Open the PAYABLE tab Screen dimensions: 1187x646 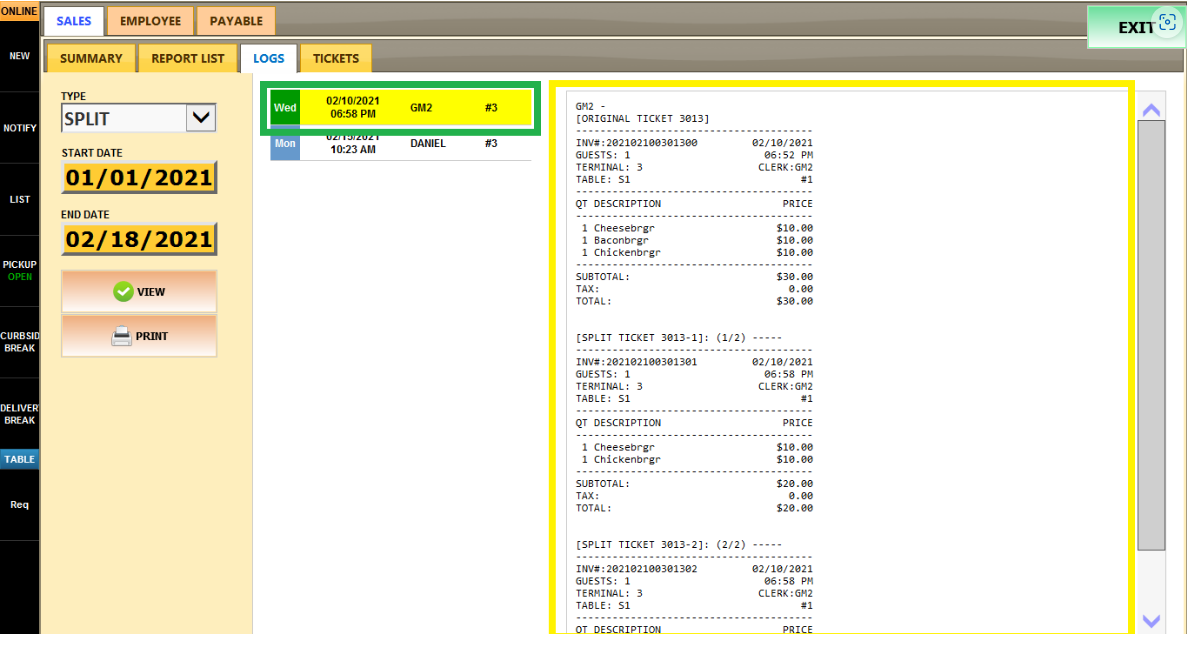pyautogui.click(x=235, y=21)
